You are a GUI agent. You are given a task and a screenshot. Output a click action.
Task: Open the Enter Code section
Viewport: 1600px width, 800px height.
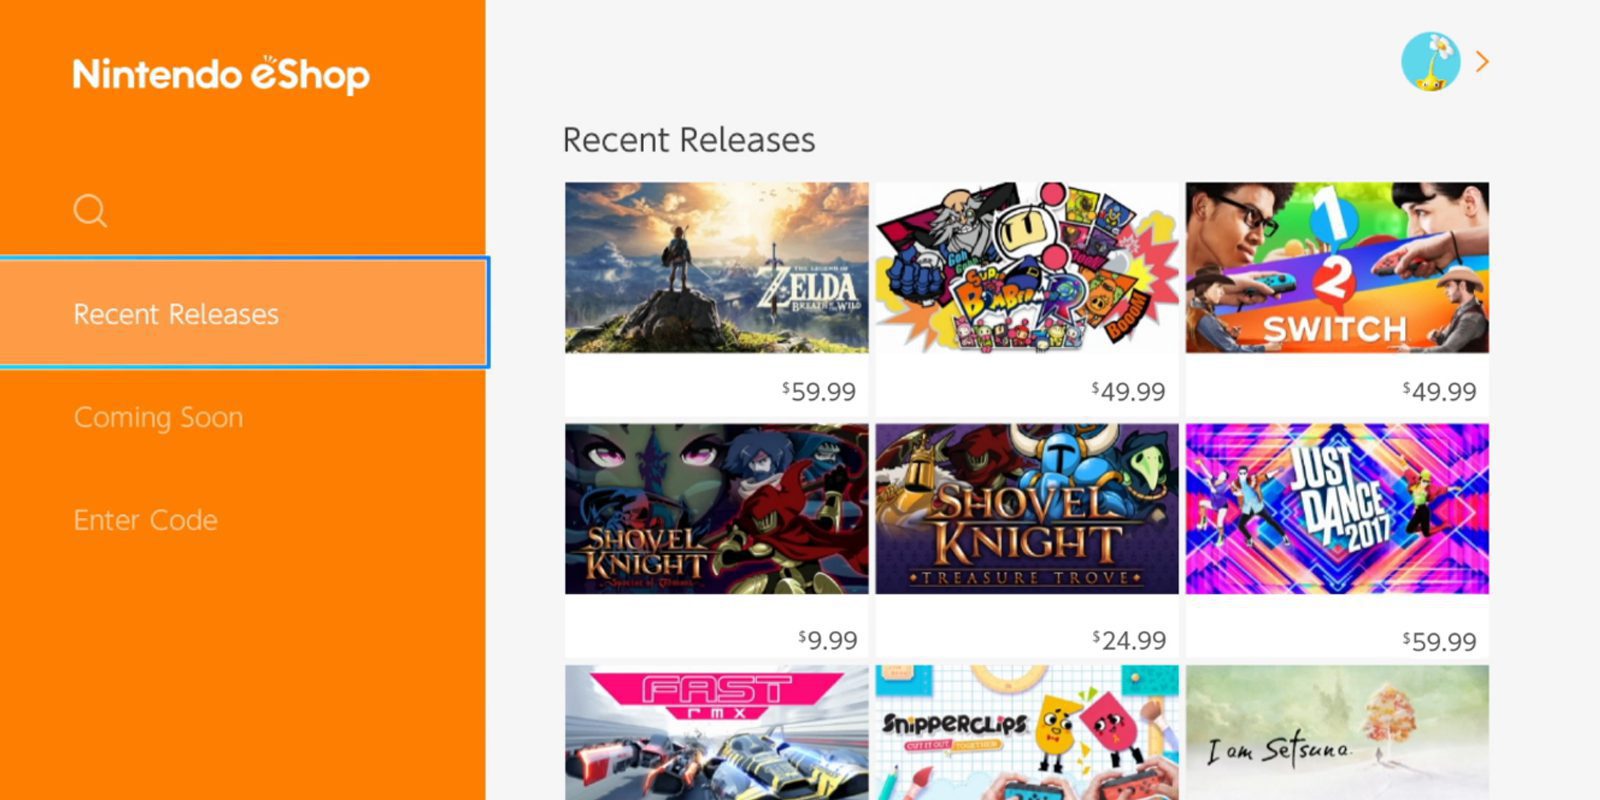[x=145, y=520]
